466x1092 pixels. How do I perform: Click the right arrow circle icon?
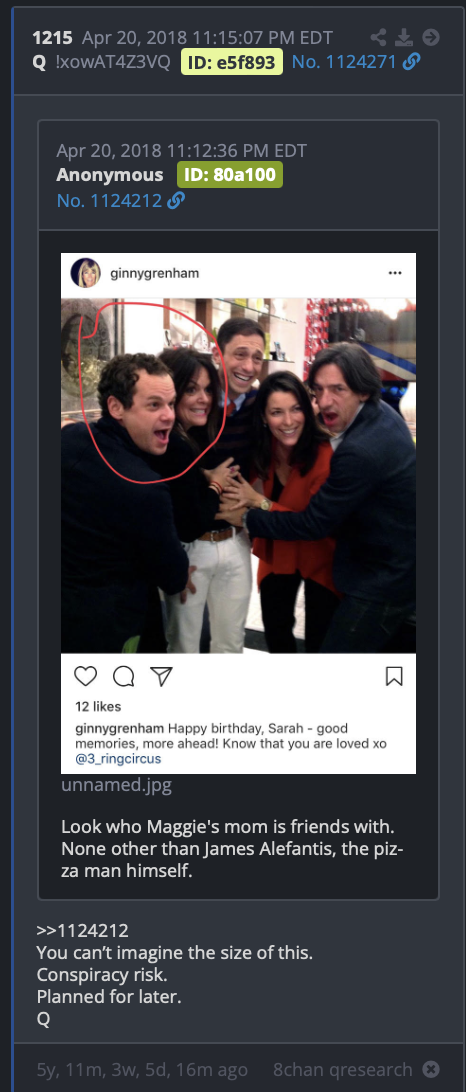pos(431,37)
